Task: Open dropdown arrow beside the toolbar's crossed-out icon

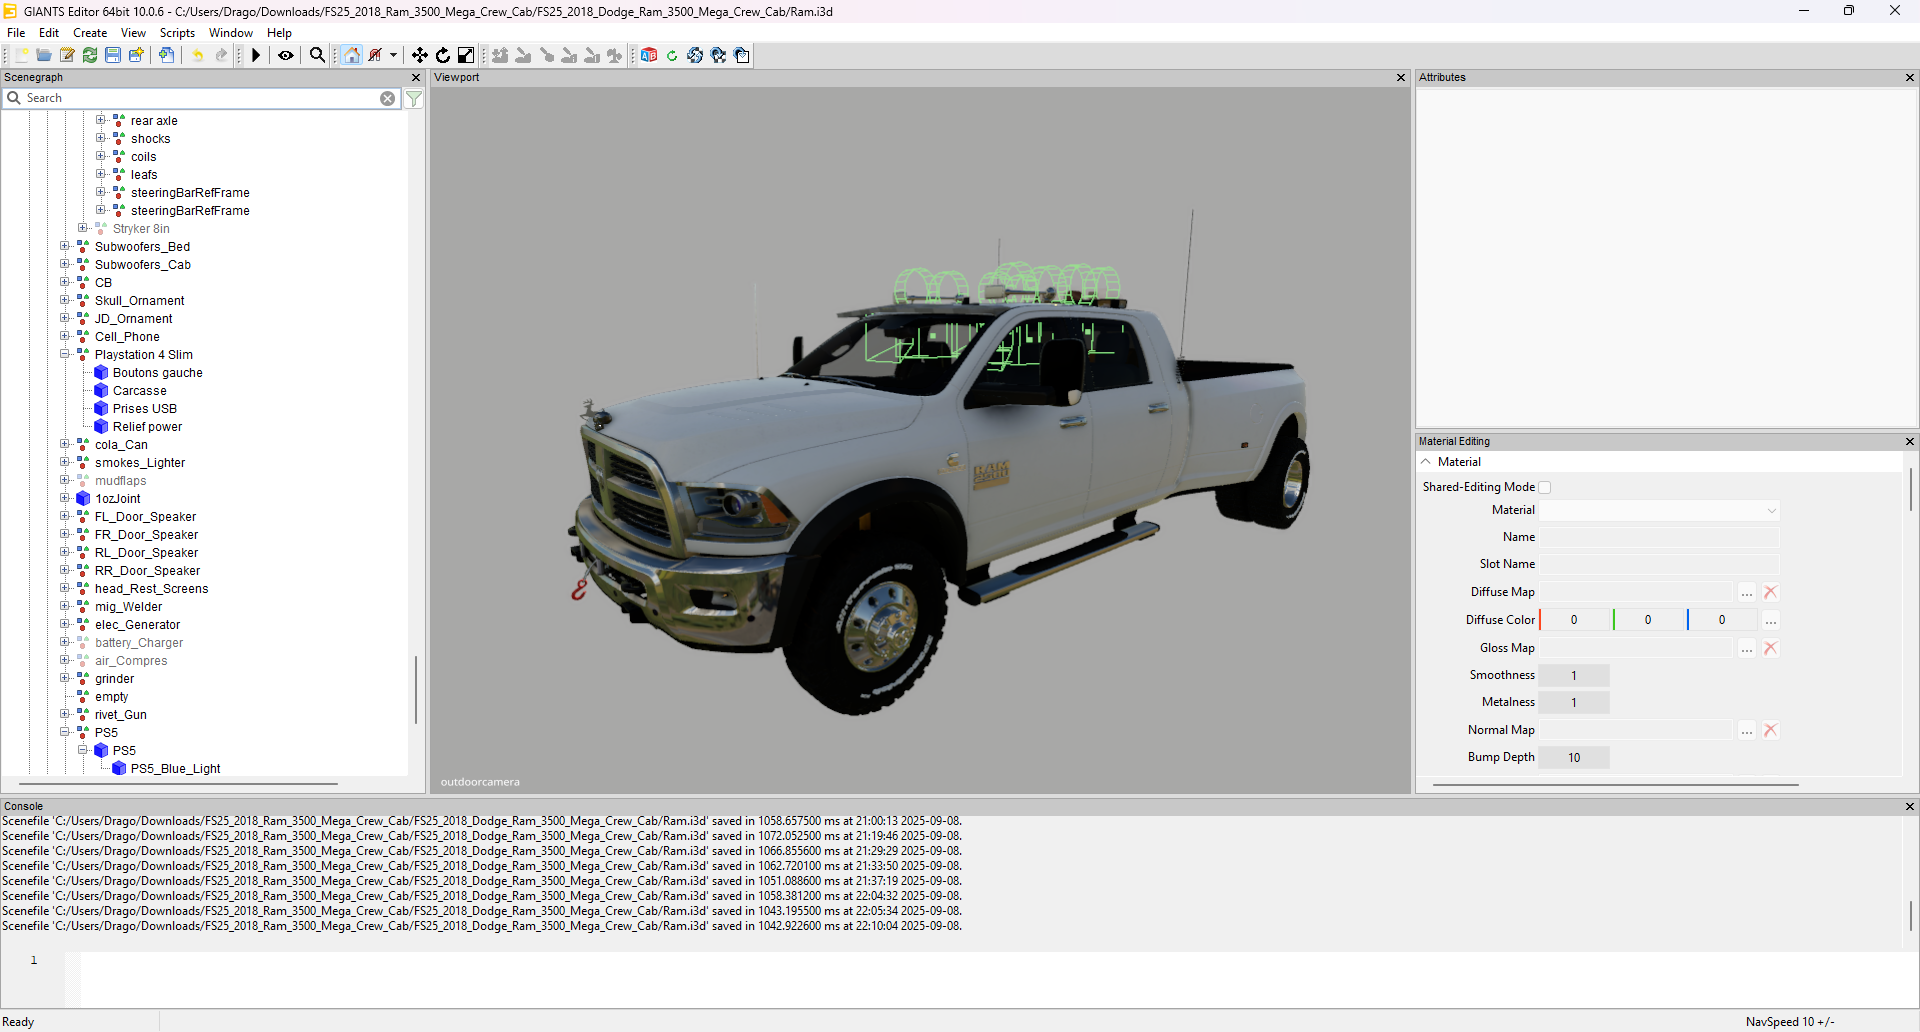Action: [x=393, y=55]
